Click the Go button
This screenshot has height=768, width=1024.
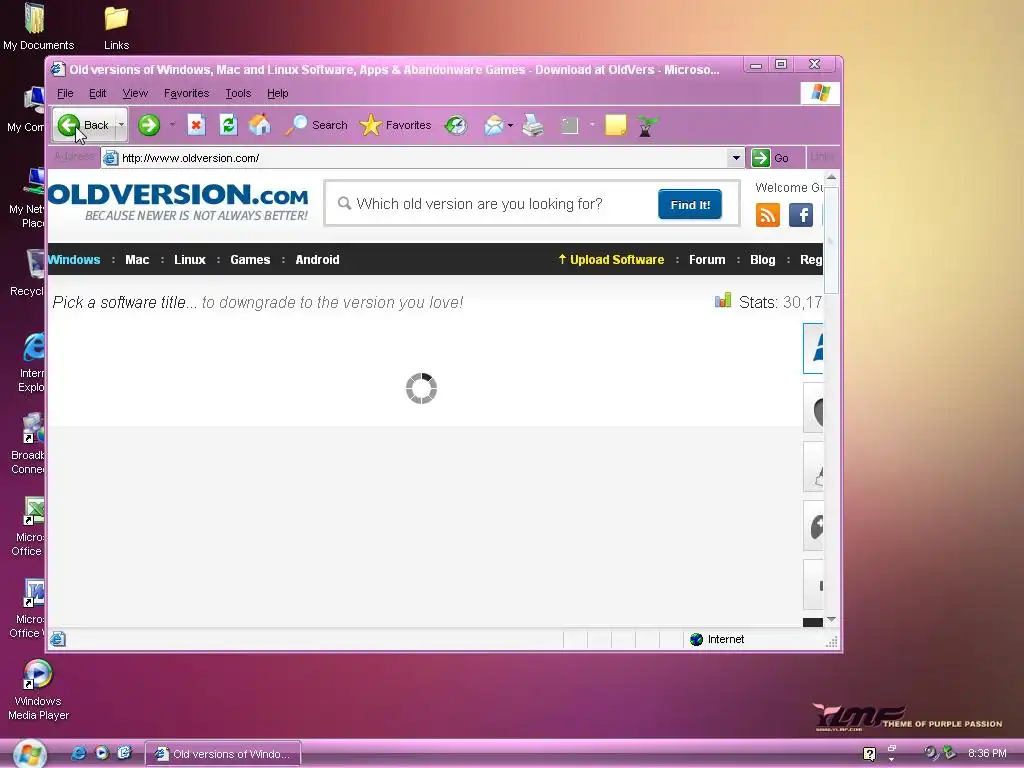(770, 158)
